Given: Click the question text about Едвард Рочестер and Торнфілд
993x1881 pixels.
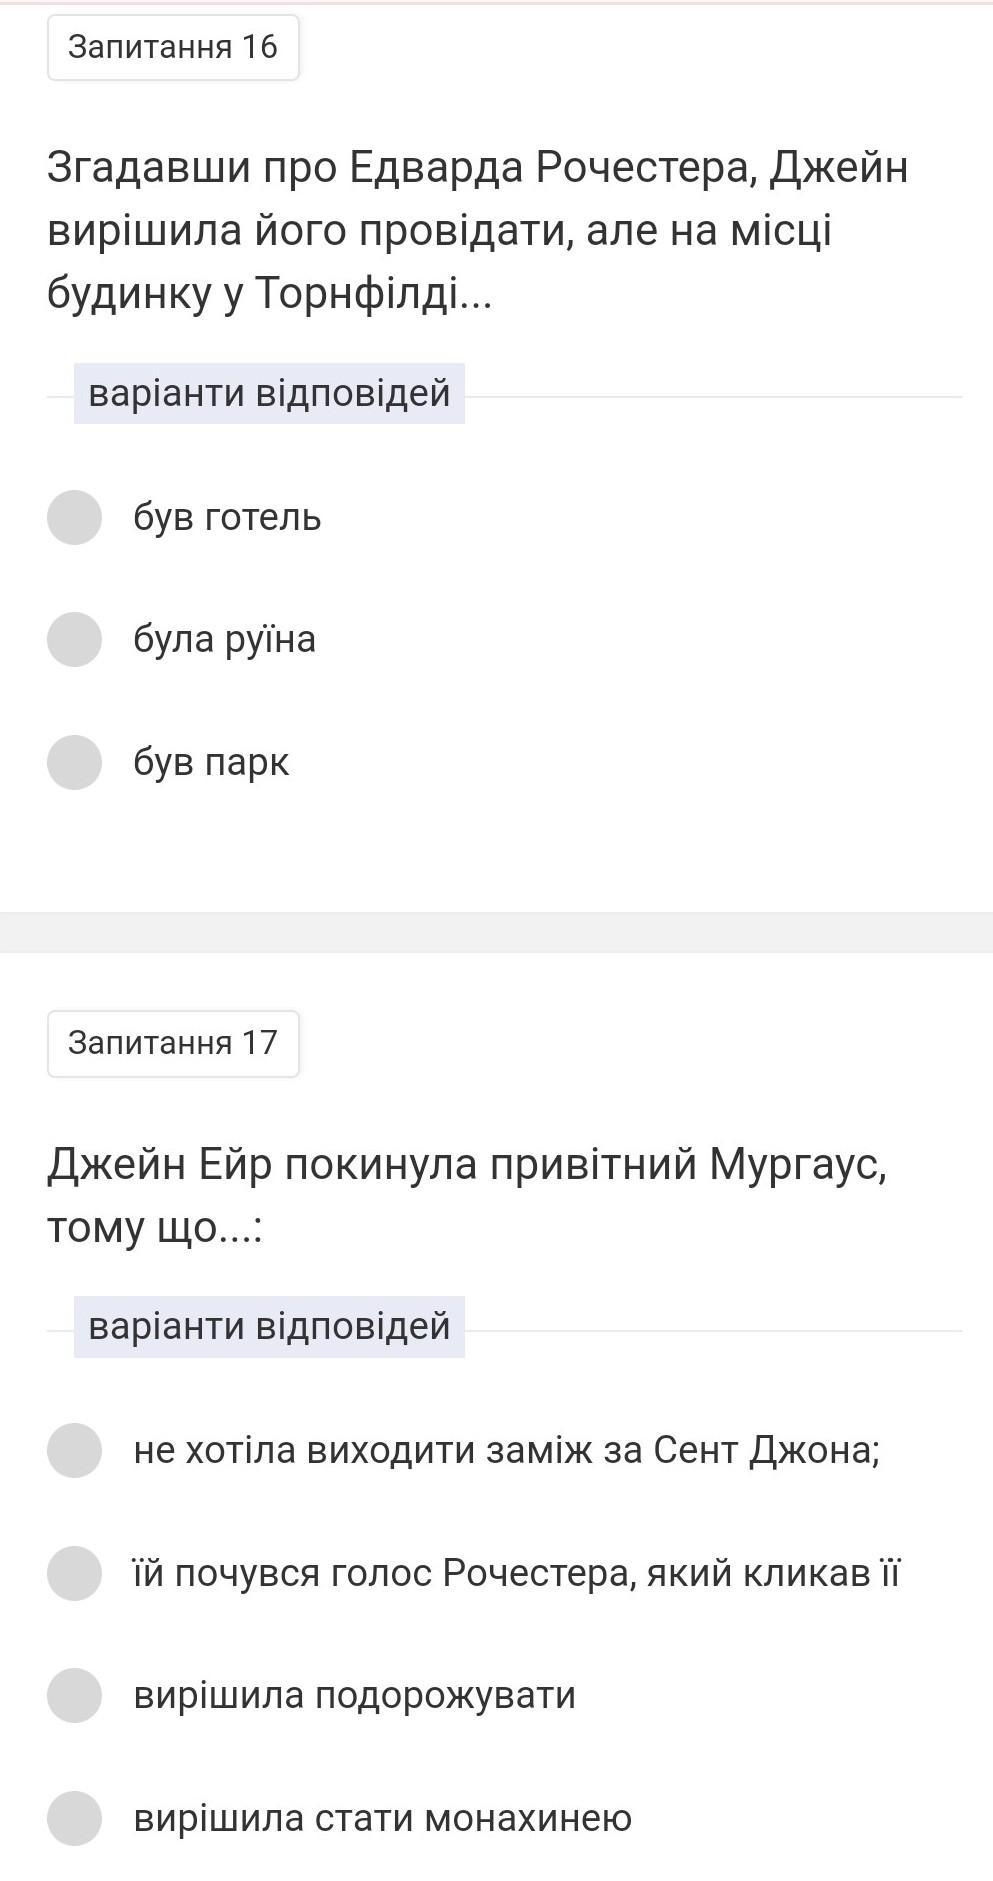Looking at the screenshot, I should [x=477, y=230].
